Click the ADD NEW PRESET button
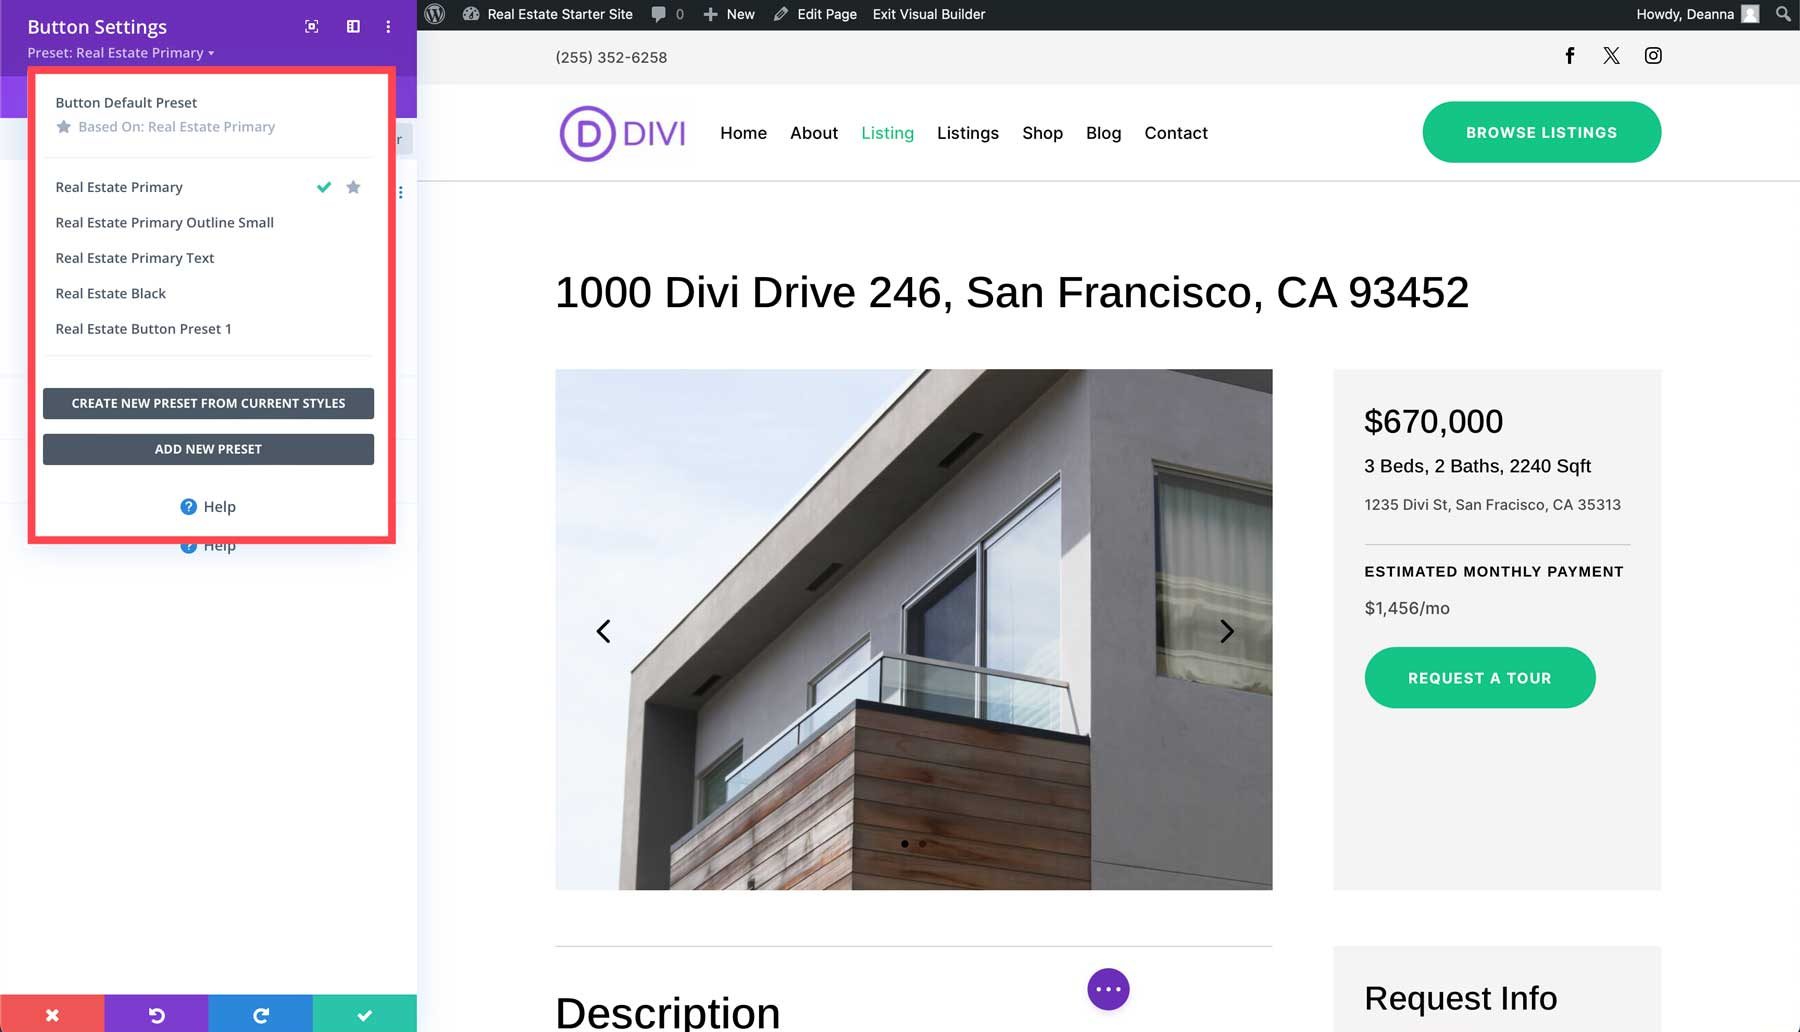1800x1032 pixels. click(207, 449)
